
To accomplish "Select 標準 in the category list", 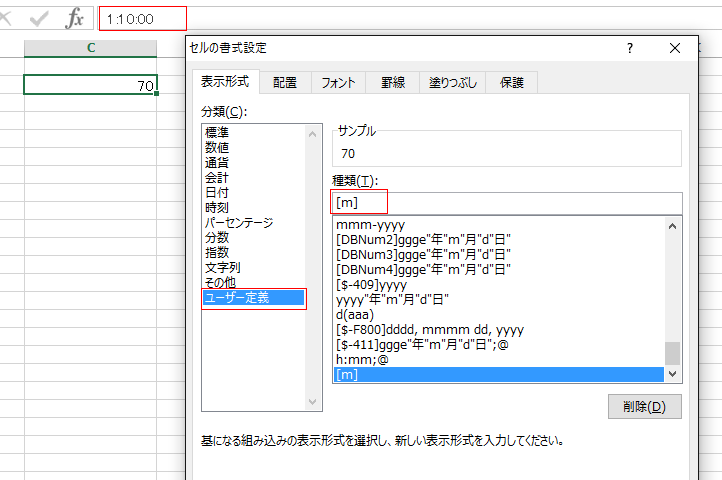I will tap(217, 132).
